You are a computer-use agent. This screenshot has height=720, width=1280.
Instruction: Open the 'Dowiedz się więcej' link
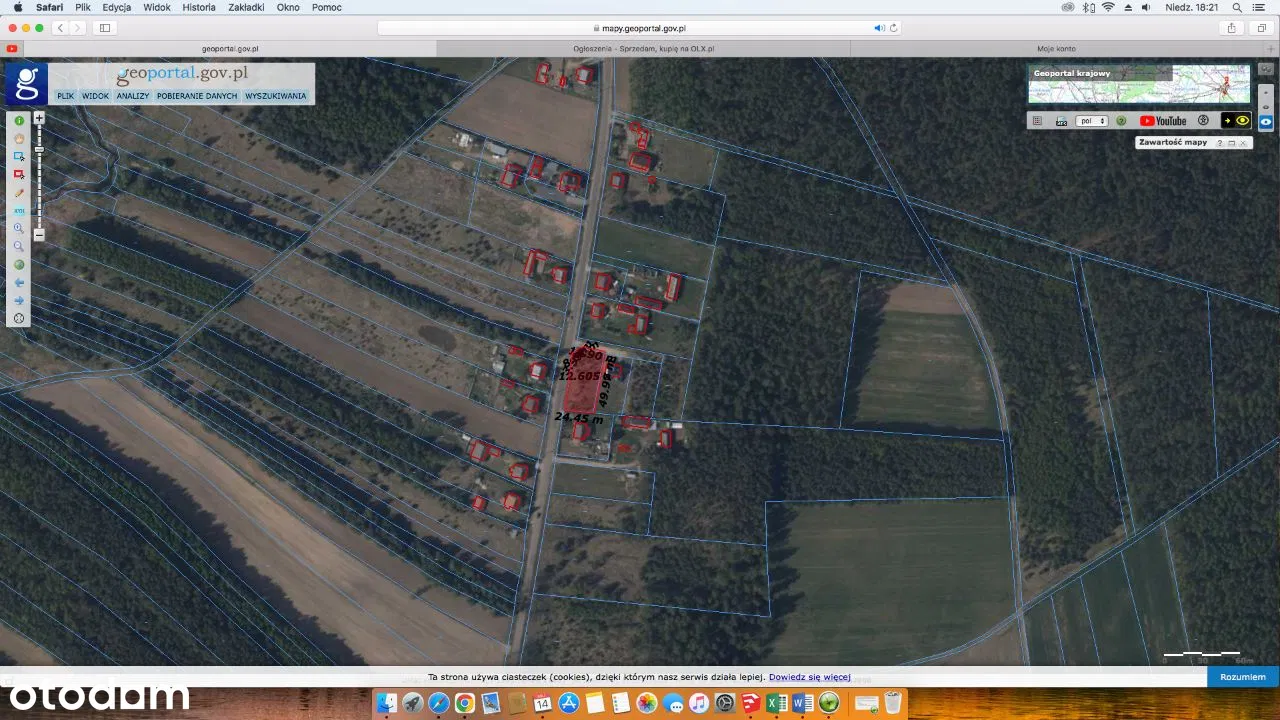809,677
